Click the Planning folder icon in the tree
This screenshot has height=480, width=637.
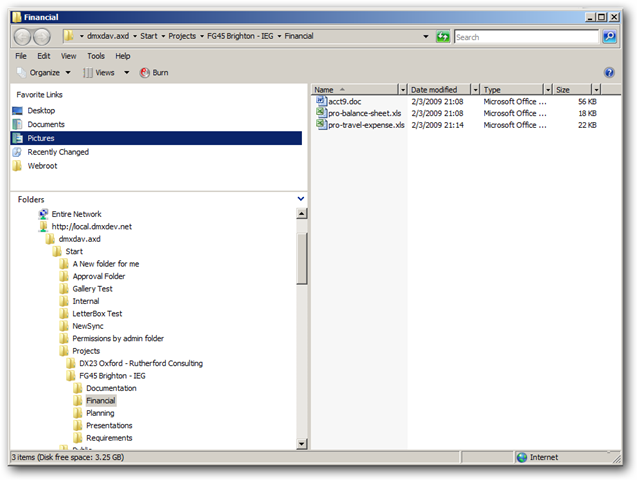(x=78, y=413)
